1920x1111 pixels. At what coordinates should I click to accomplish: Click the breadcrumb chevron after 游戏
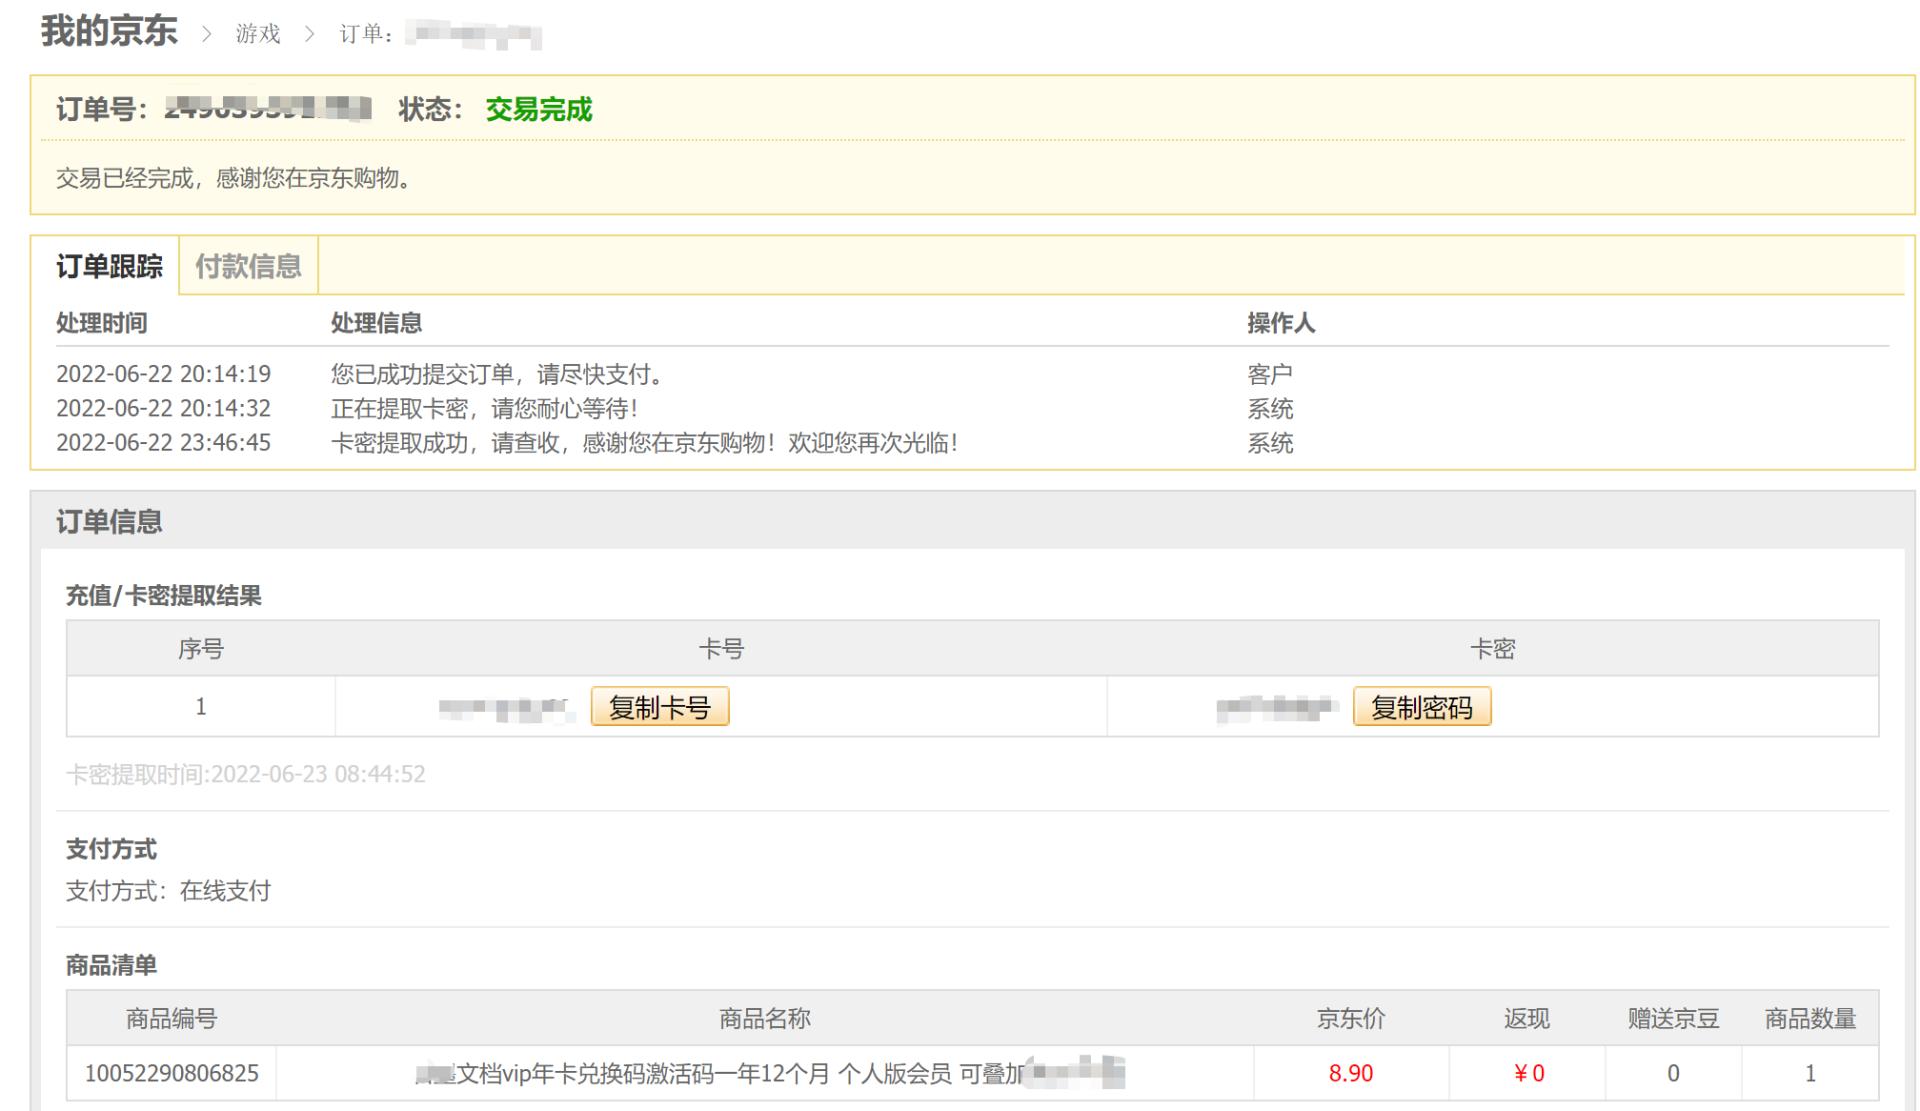pos(309,34)
